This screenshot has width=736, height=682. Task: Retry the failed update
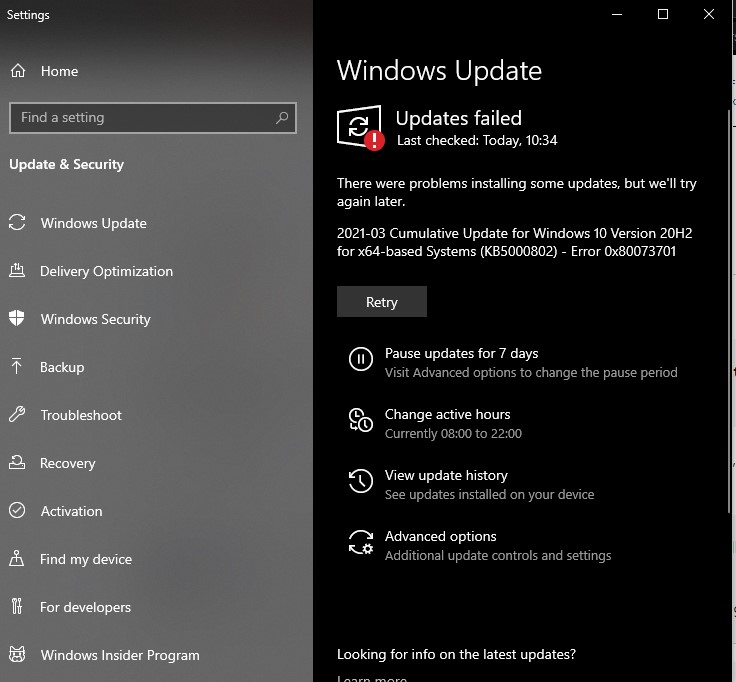382,302
